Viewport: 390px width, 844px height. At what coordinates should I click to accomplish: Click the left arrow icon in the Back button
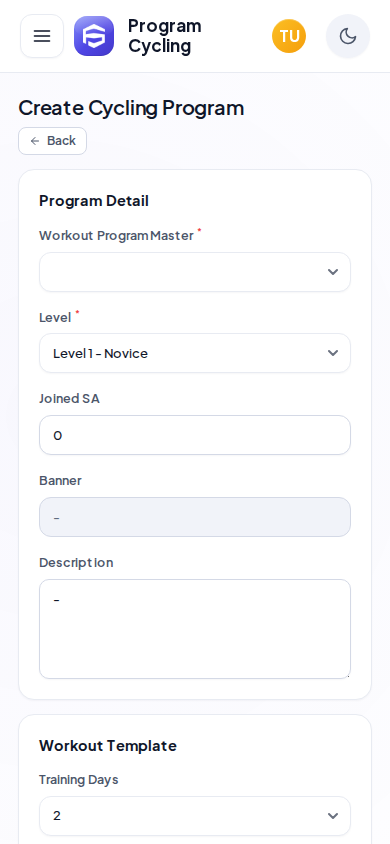point(35,141)
